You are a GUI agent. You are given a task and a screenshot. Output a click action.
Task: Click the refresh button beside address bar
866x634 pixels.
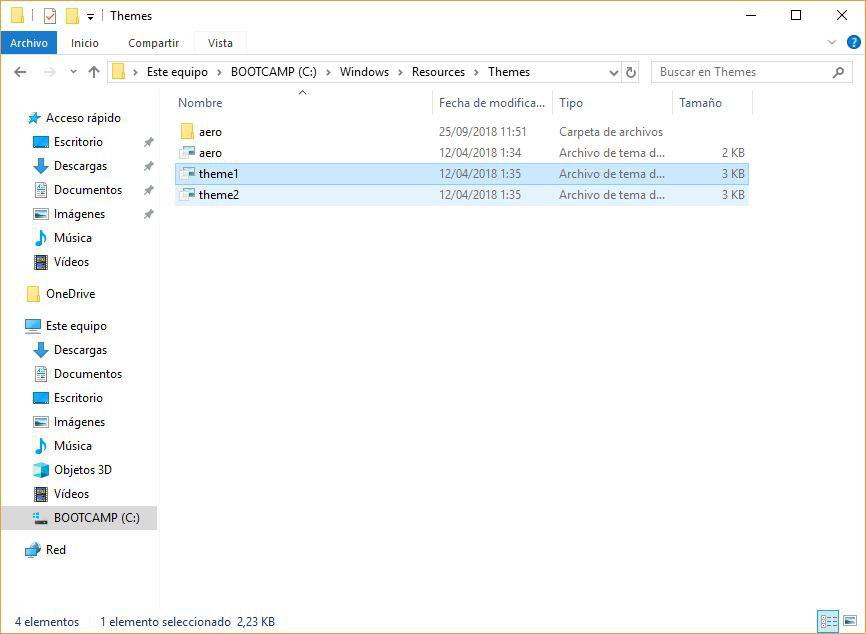click(x=631, y=72)
